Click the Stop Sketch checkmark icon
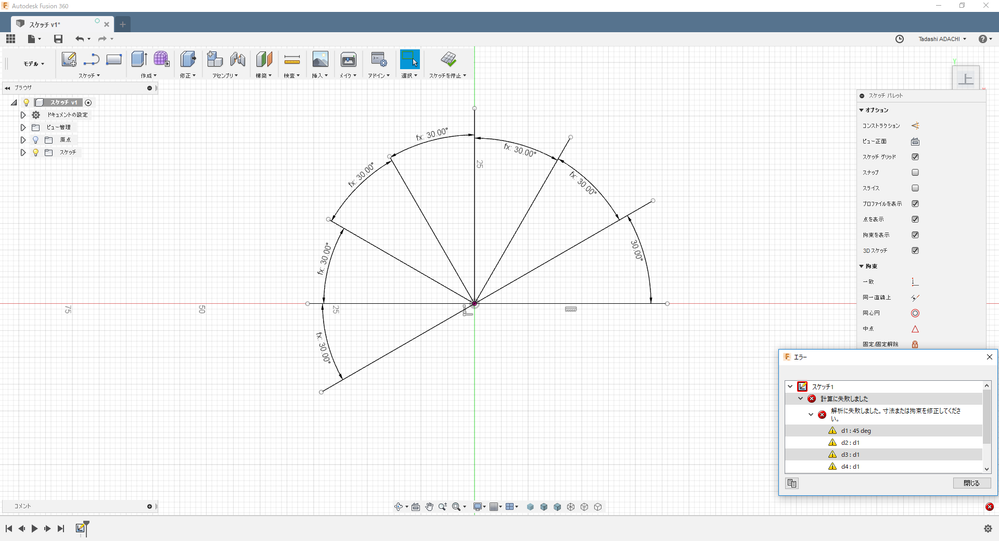 click(x=449, y=59)
